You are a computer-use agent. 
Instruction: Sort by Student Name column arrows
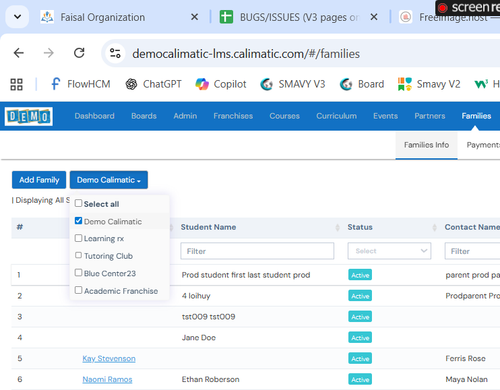pos(337,227)
